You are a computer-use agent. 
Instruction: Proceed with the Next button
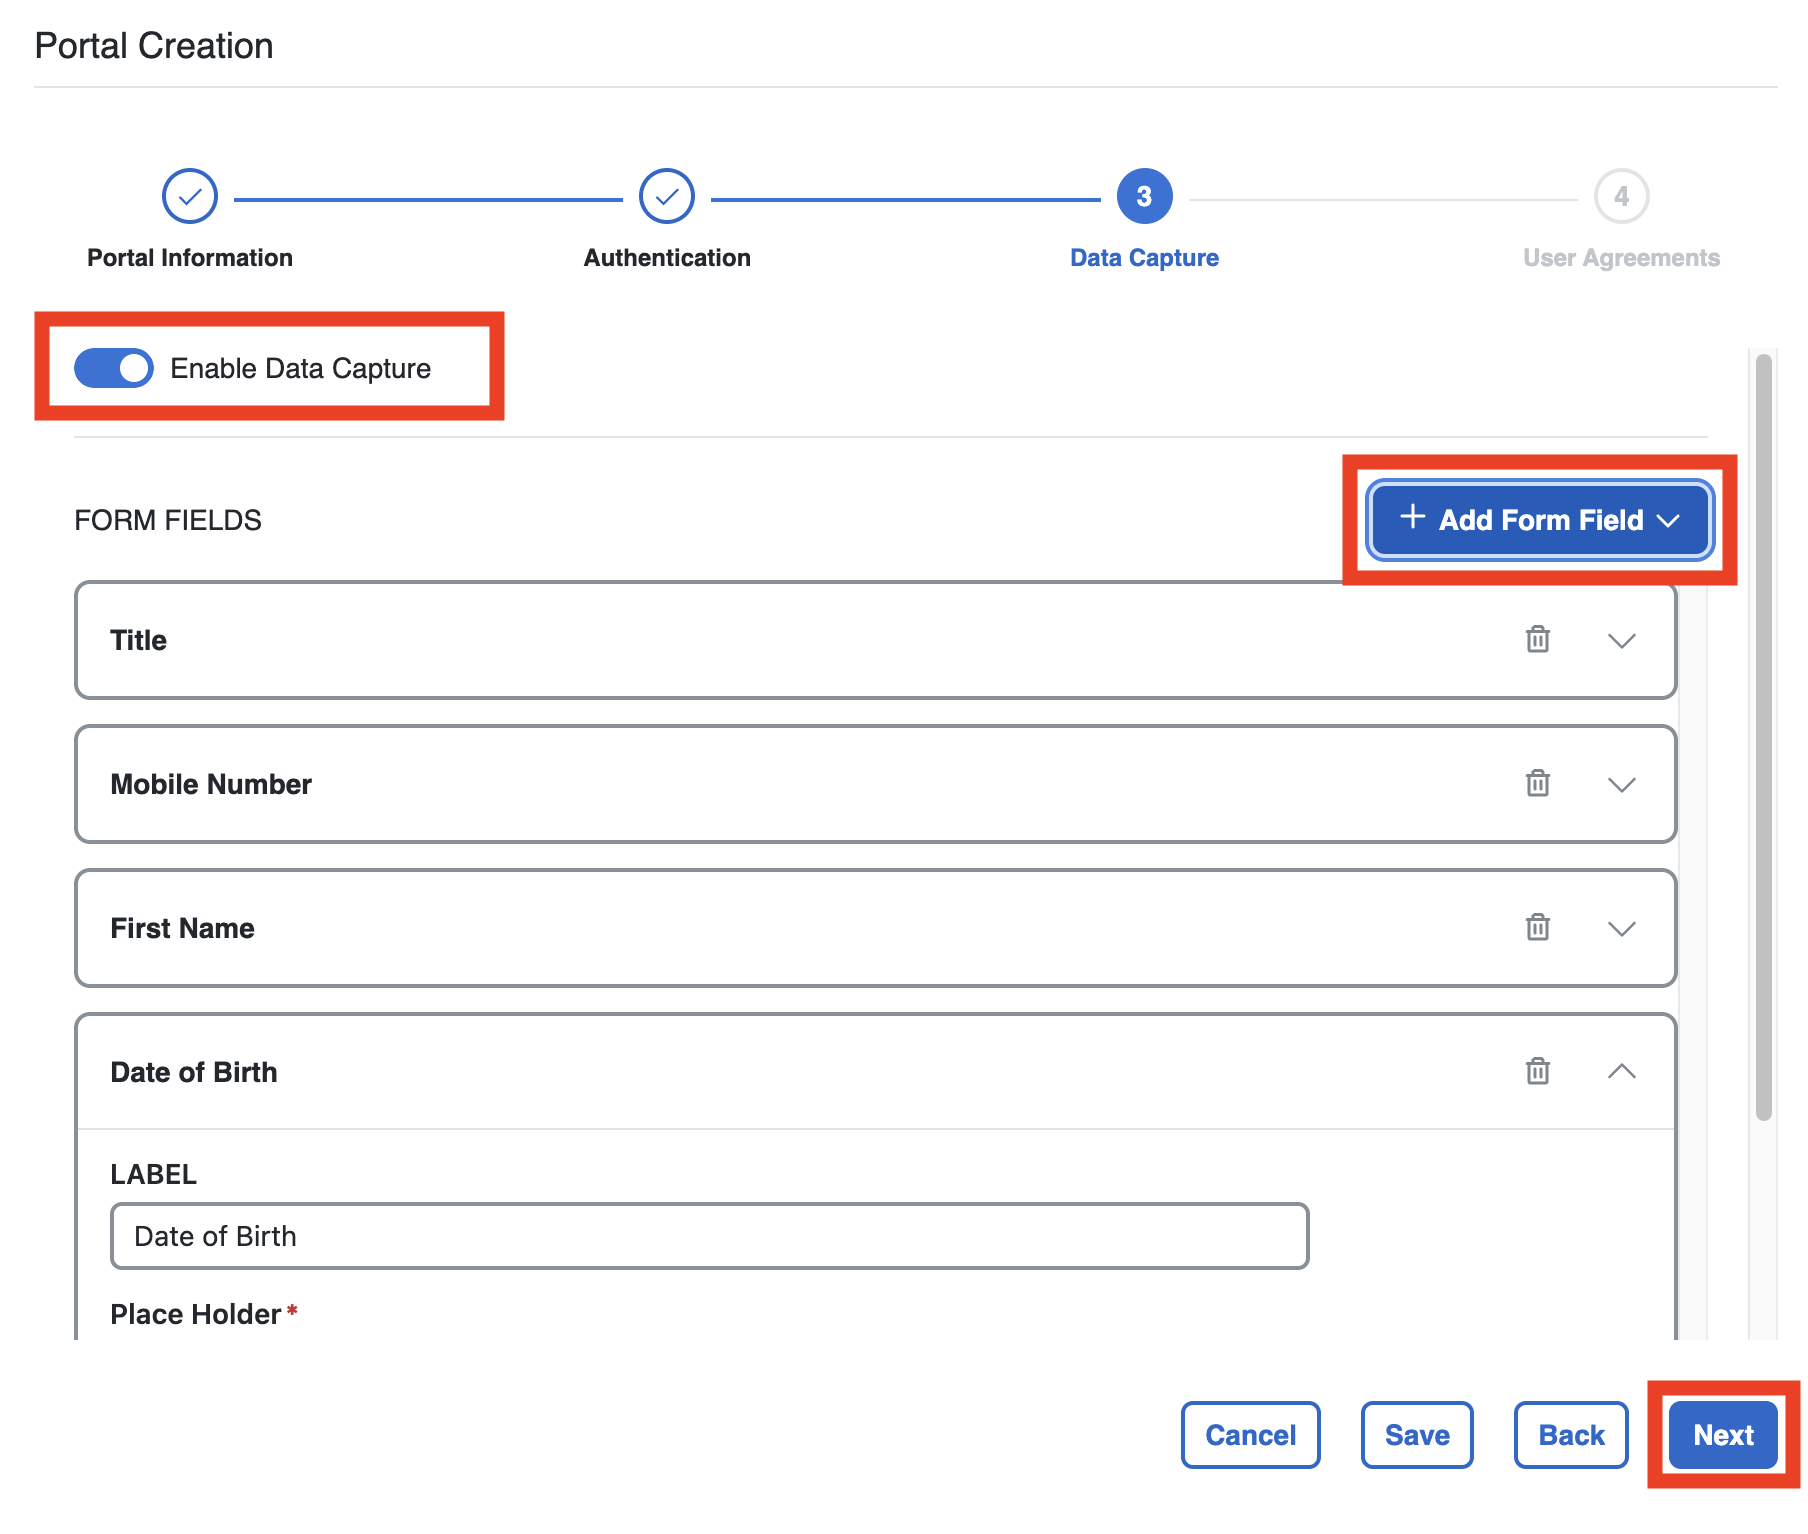[1723, 1435]
